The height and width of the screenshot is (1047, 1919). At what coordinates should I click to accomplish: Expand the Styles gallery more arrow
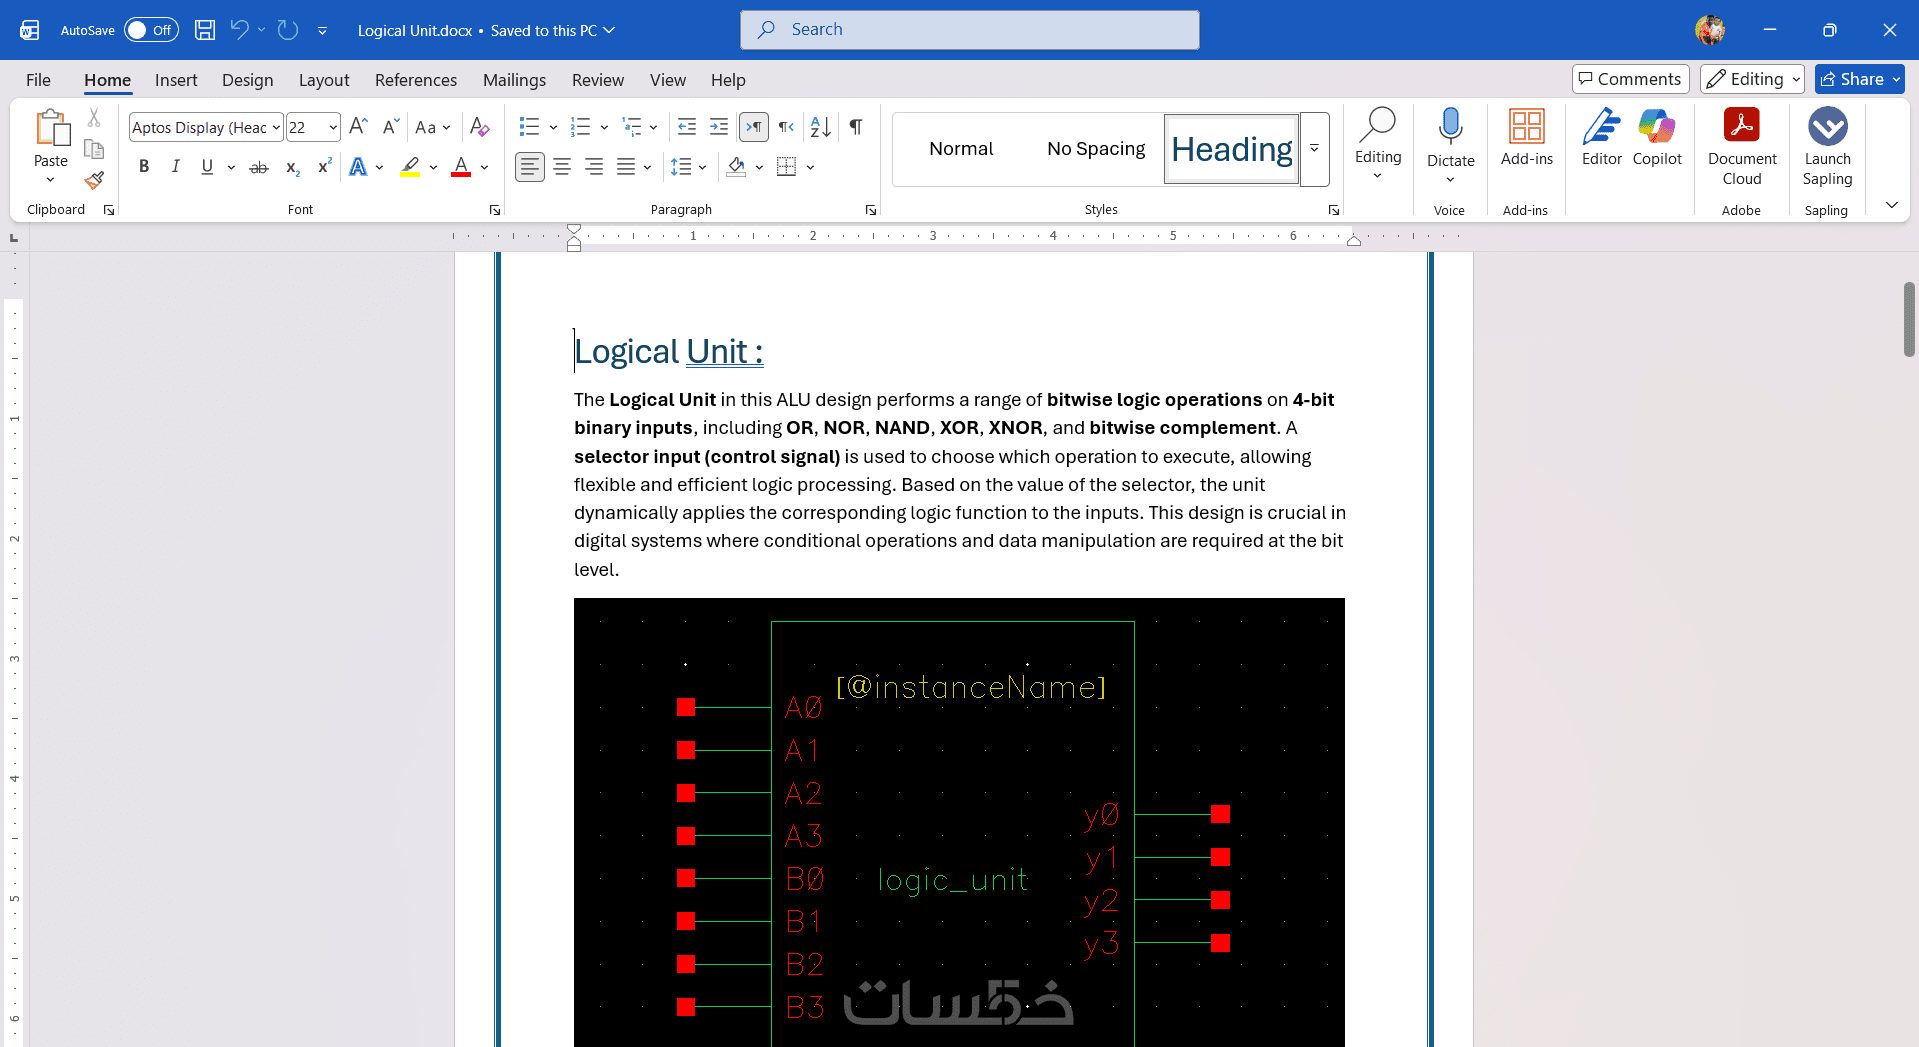coord(1314,149)
